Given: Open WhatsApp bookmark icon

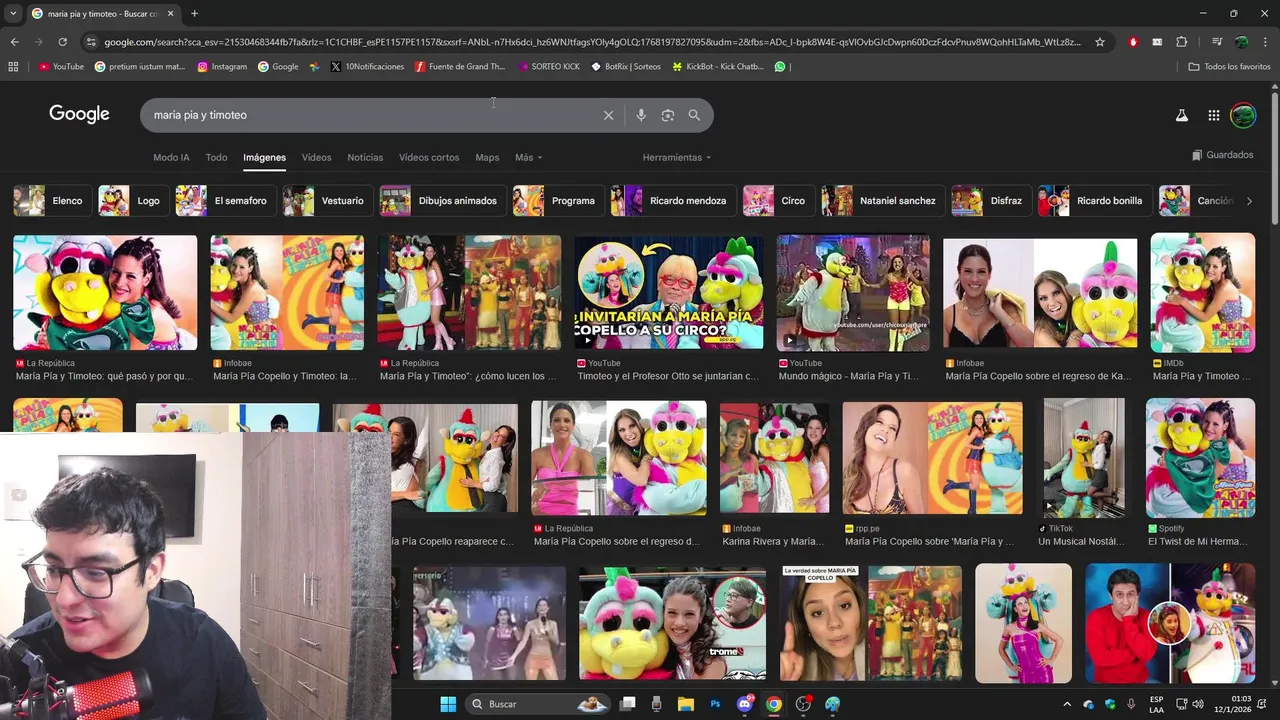Looking at the screenshot, I should (780, 67).
